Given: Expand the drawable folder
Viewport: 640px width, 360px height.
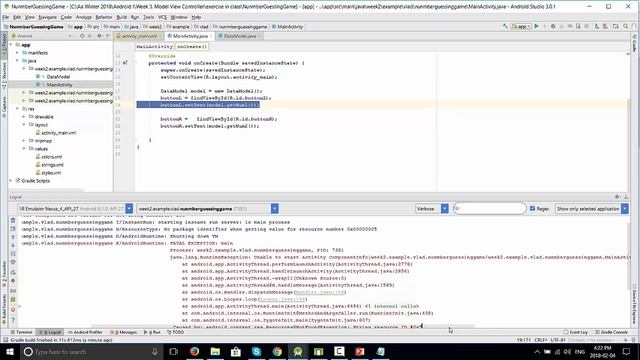Looking at the screenshot, I should coord(24,117).
